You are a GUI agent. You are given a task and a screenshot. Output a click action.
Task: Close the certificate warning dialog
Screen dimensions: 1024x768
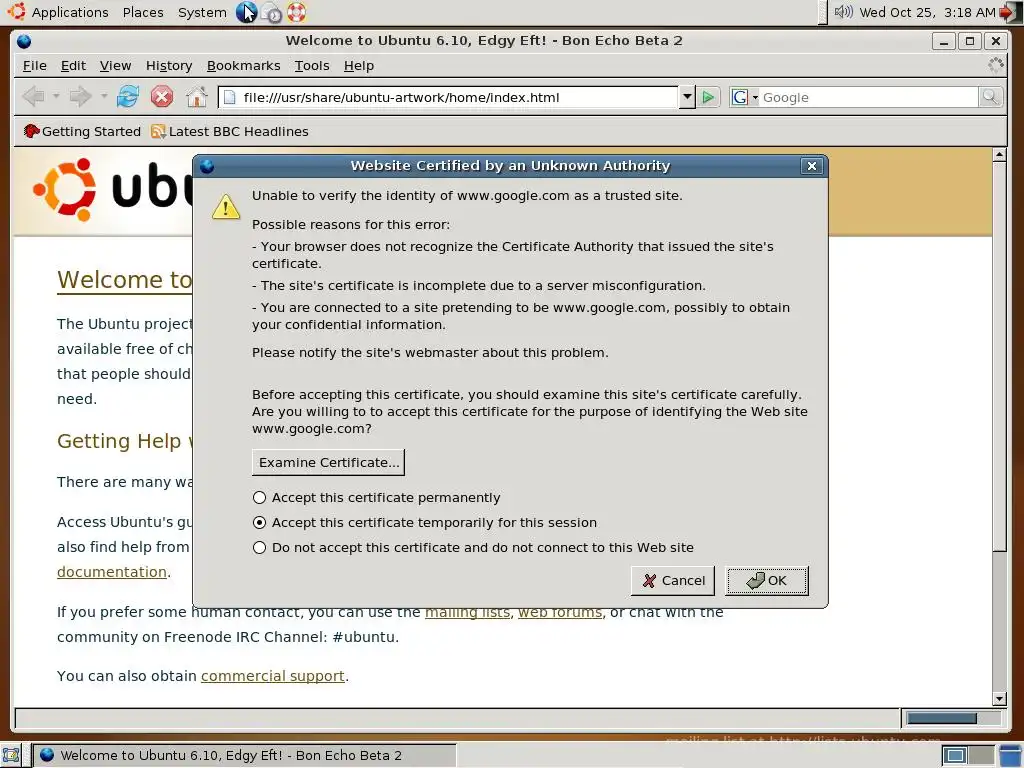pos(812,166)
